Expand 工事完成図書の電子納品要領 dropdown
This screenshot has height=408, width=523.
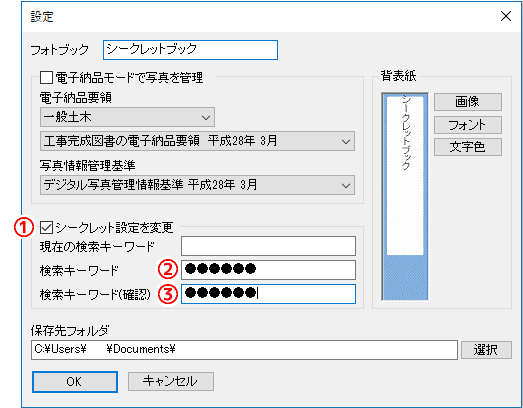[x=197, y=141]
